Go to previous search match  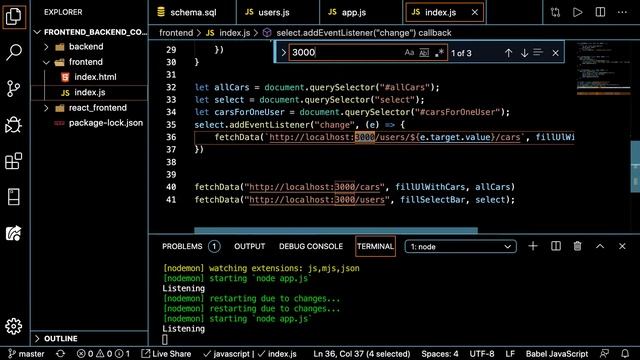click(x=508, y=53)
